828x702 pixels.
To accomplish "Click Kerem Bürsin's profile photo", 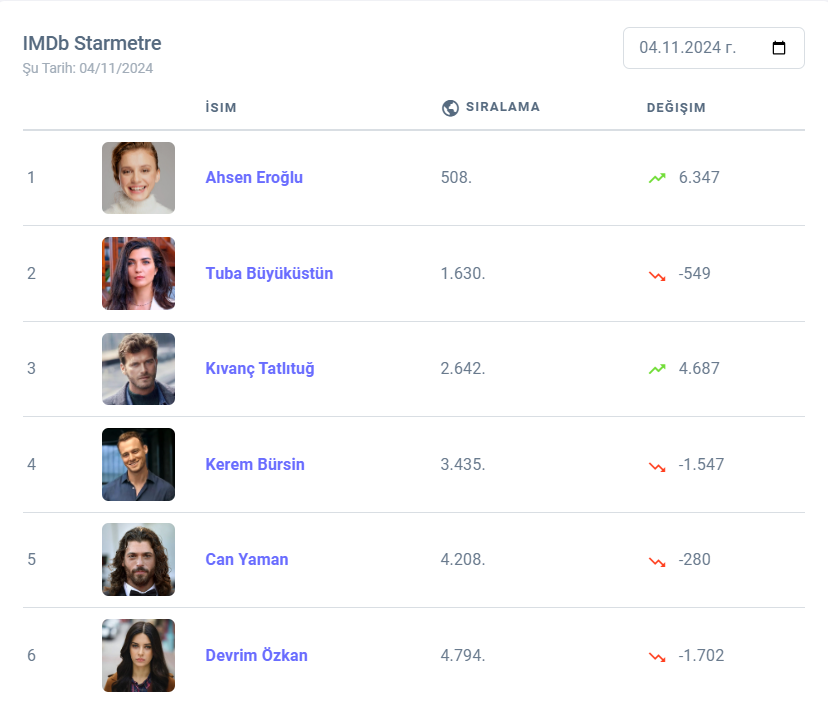I will coord(138,465).
